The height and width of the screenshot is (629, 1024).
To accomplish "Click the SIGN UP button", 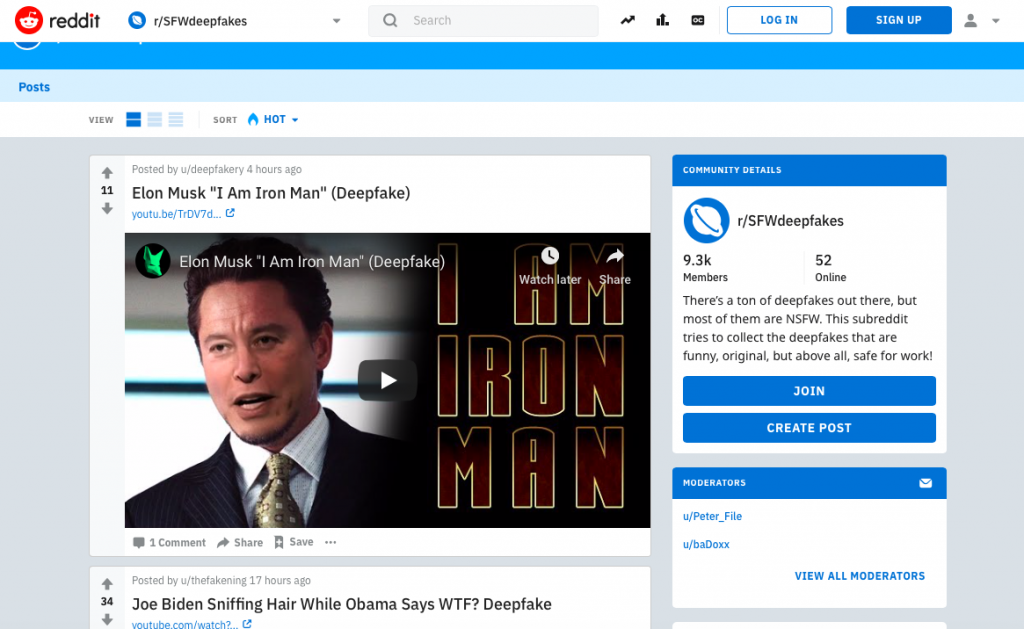I will tap(899, 20).
